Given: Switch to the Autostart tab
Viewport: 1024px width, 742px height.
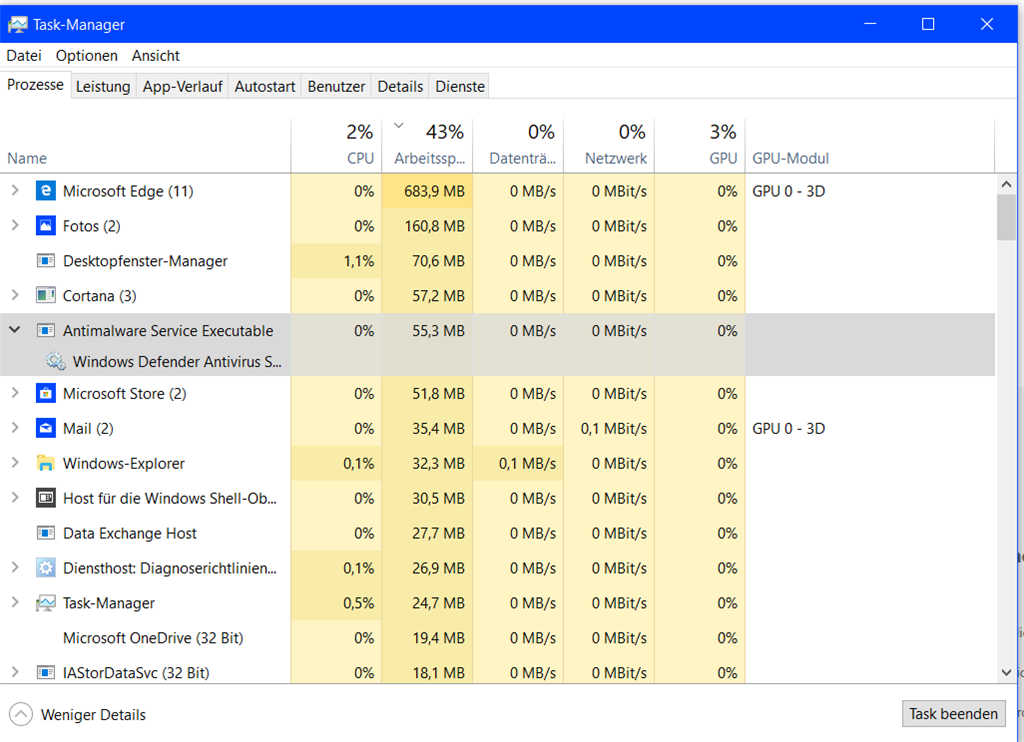Looking at the screenshot, I should (264, 86).
